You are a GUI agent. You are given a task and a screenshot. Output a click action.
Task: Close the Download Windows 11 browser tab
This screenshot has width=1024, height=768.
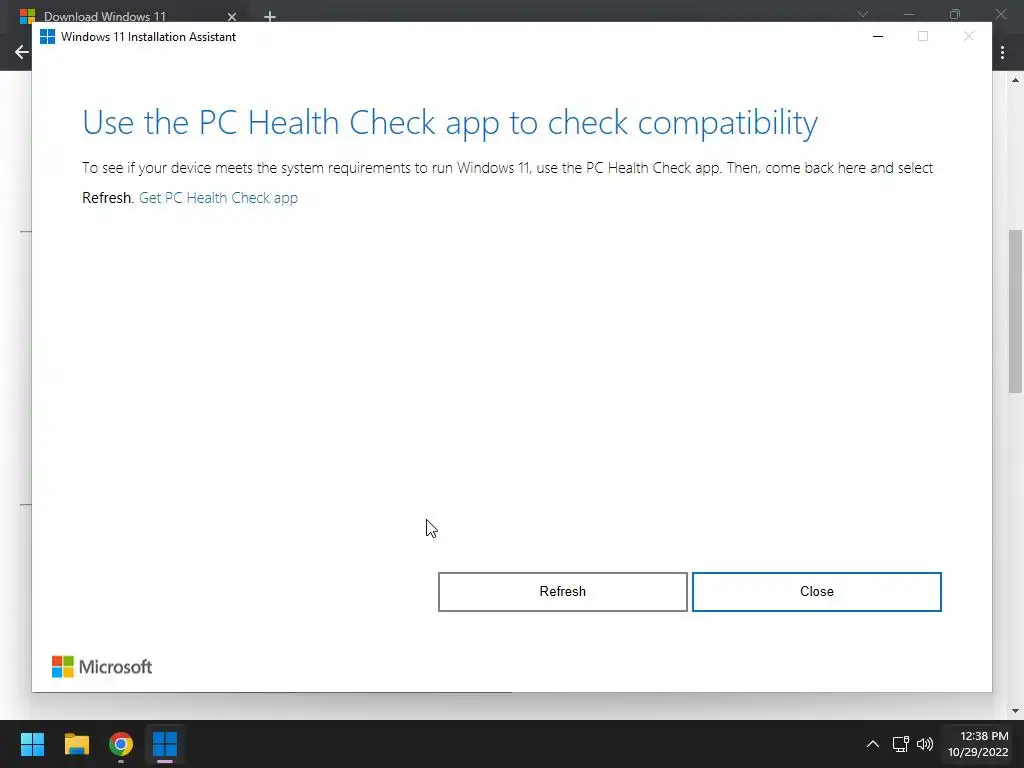232,16
